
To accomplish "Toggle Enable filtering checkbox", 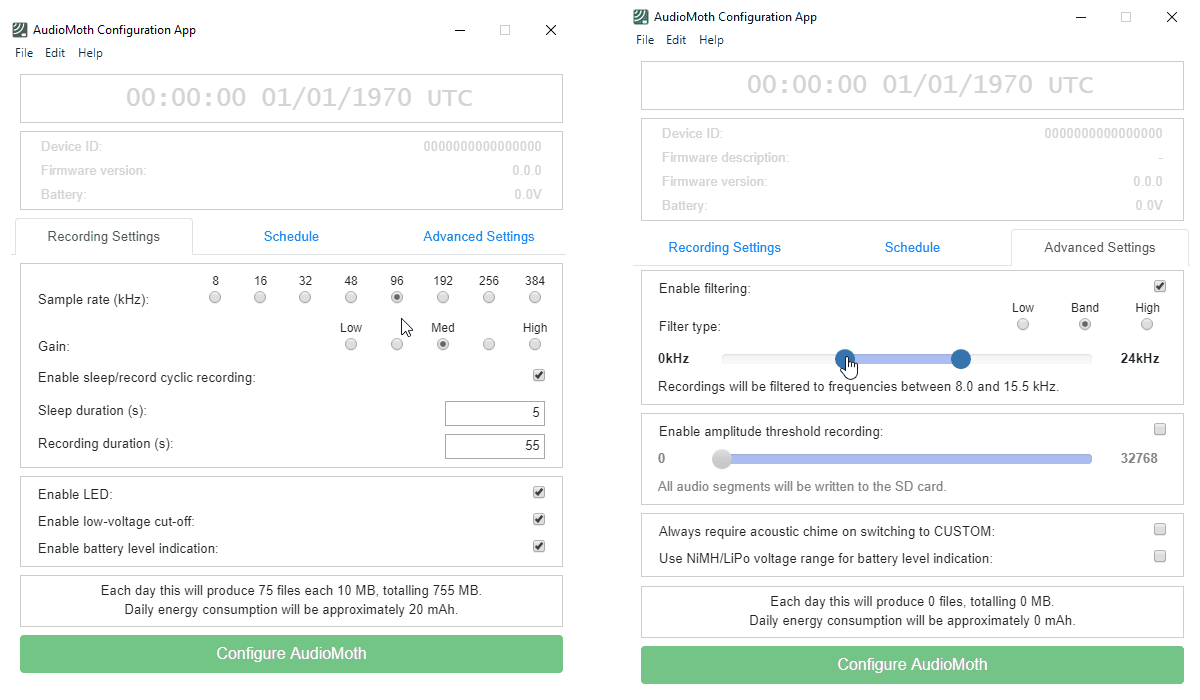I will tap(1160, 286).
